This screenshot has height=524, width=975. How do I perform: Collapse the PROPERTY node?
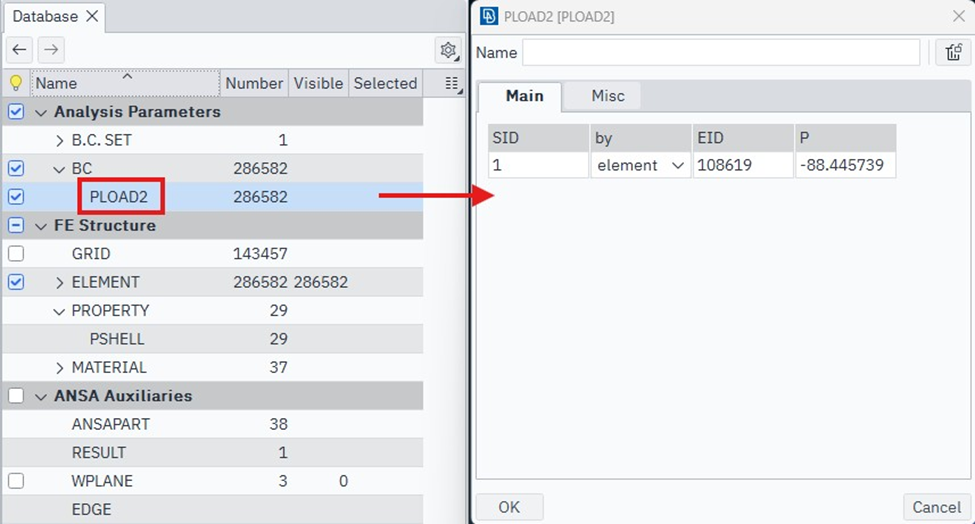[59, 311]
